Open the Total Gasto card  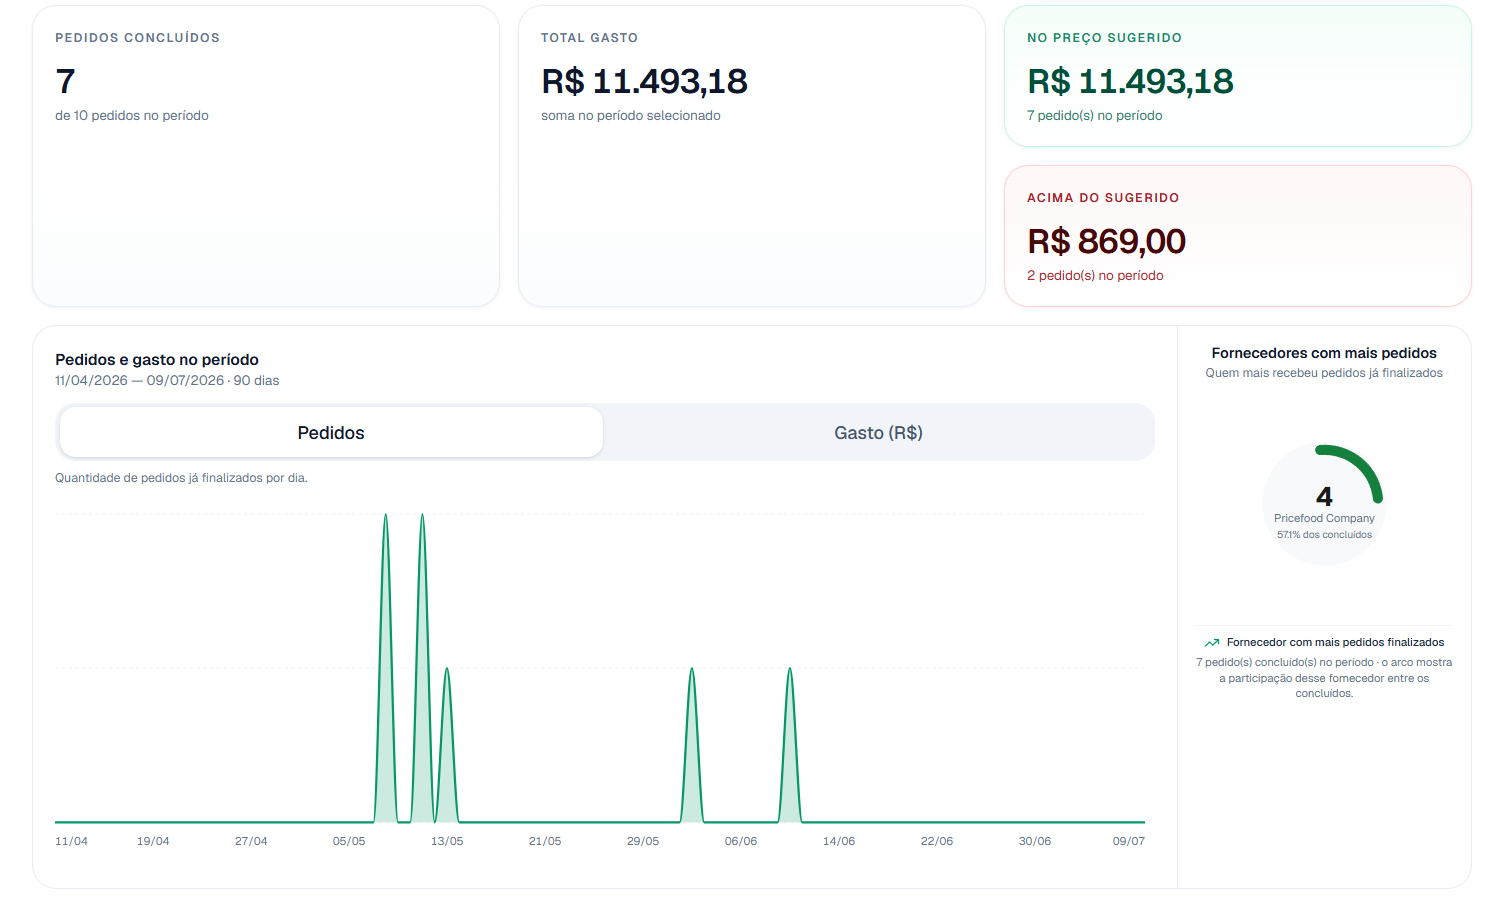(x=752, y=156)
